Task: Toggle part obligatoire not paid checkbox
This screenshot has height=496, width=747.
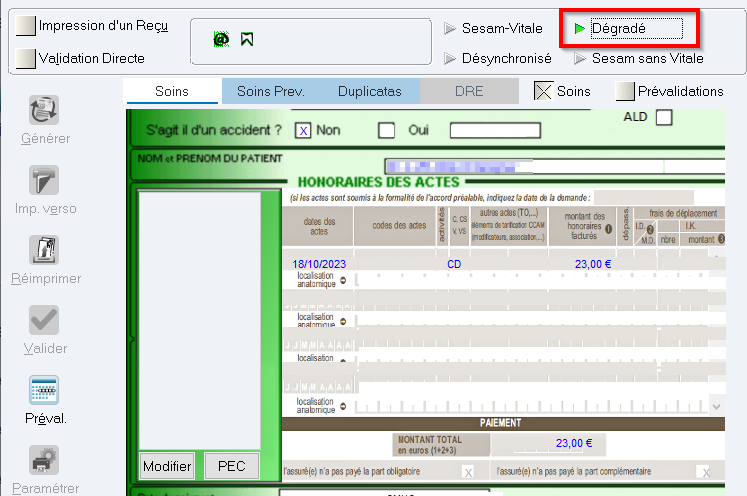Action: (x=468, y=472)
